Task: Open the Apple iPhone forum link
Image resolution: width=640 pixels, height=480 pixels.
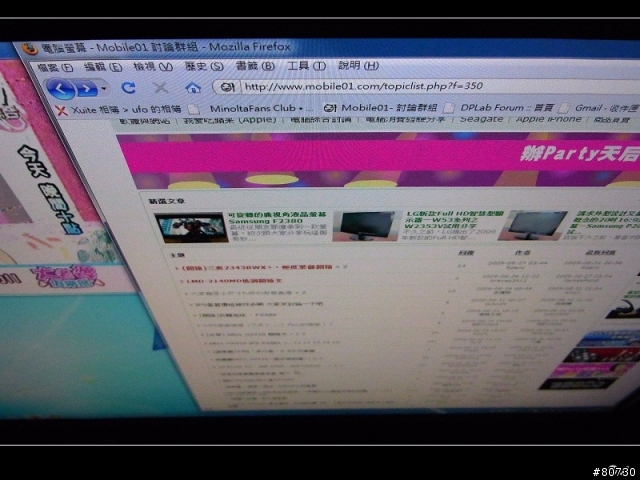Action: 548,119
